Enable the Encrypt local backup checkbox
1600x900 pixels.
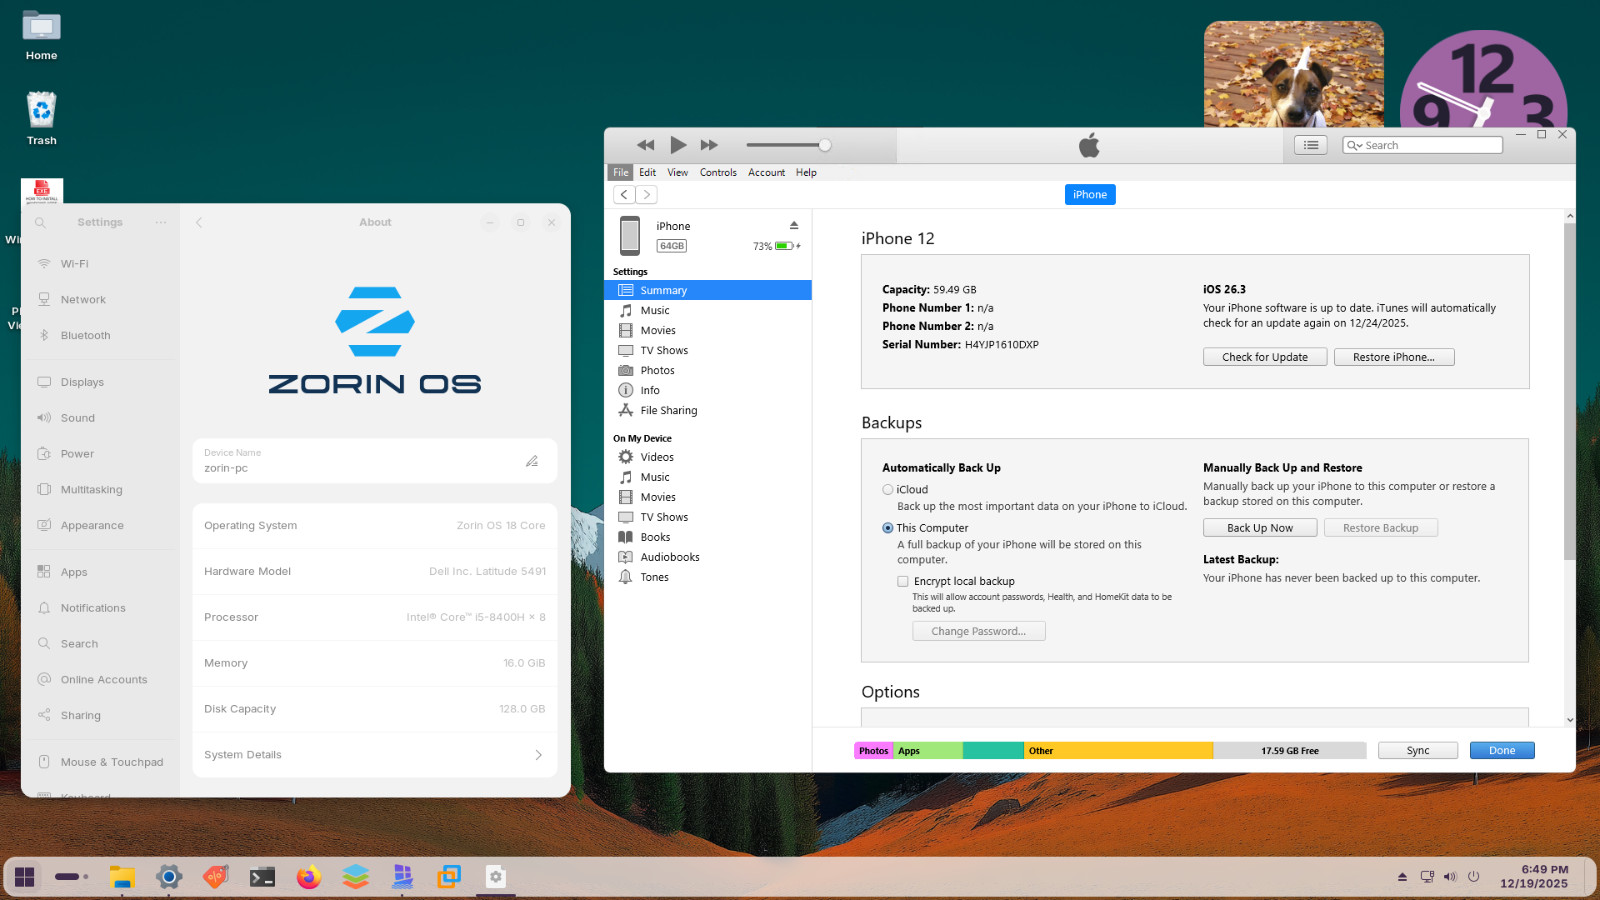coord(903,581)
